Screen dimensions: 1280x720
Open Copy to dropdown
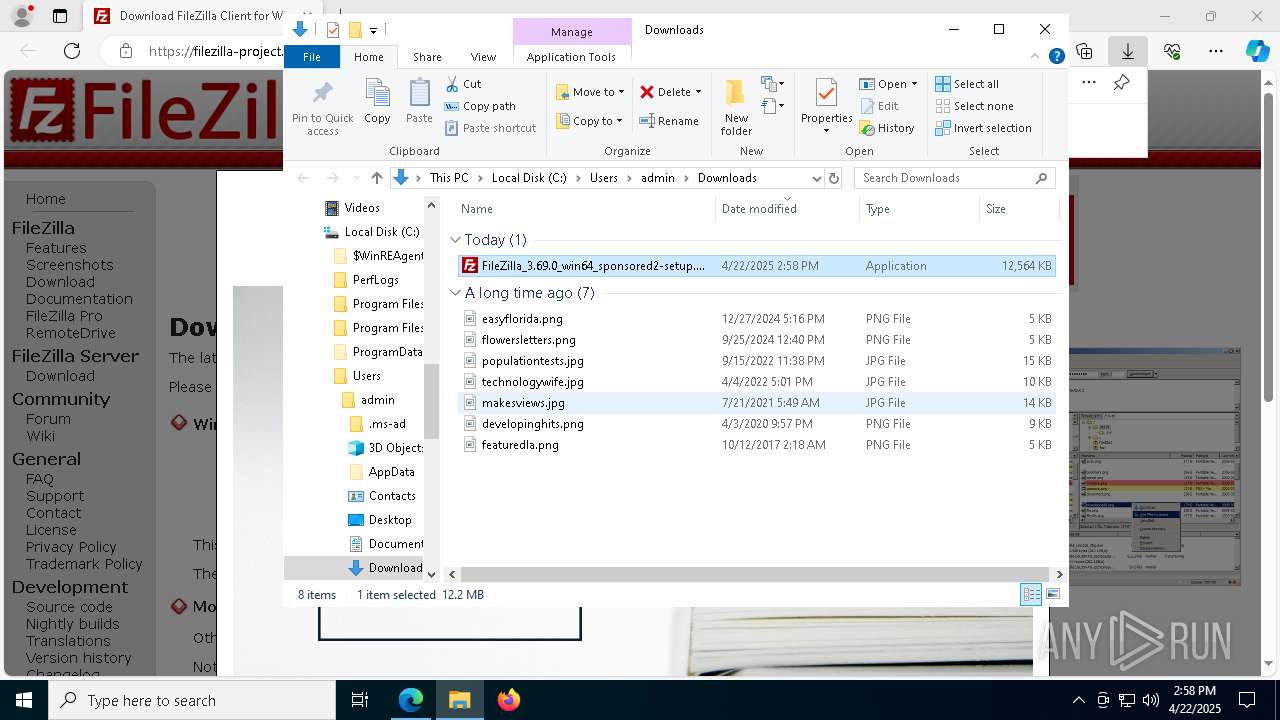tap(590, 121)
